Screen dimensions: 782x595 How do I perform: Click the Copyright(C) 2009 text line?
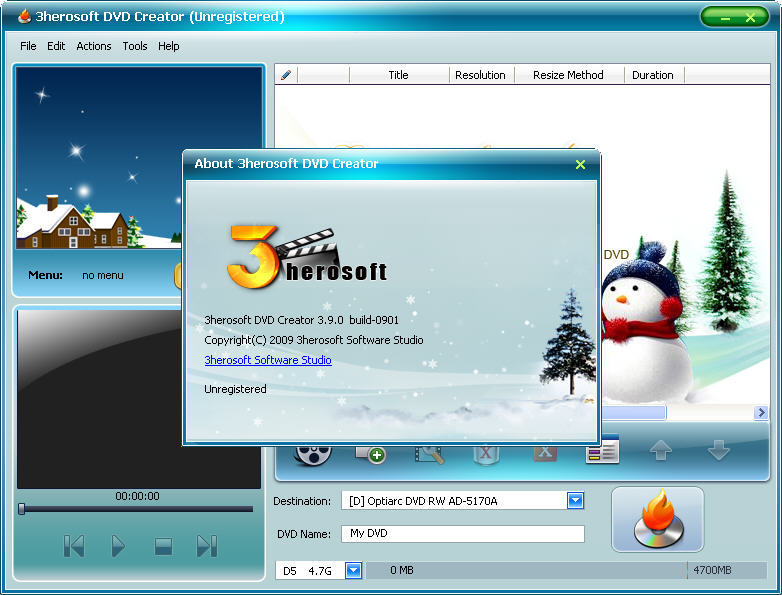314,340
